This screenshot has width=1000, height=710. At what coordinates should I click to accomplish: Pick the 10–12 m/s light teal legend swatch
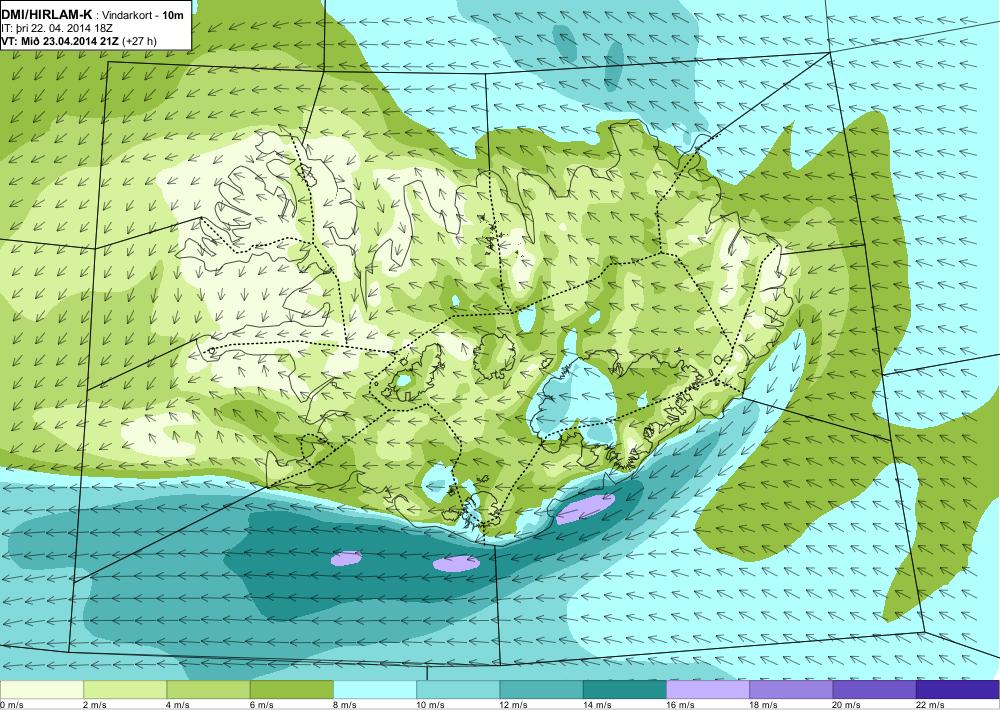[x=458, y=689]
